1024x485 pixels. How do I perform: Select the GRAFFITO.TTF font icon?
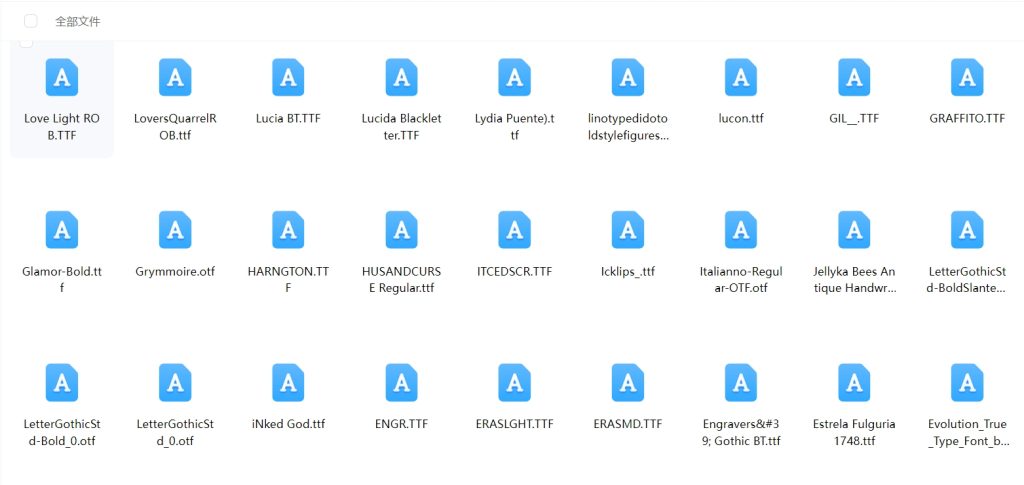[966, 77]
